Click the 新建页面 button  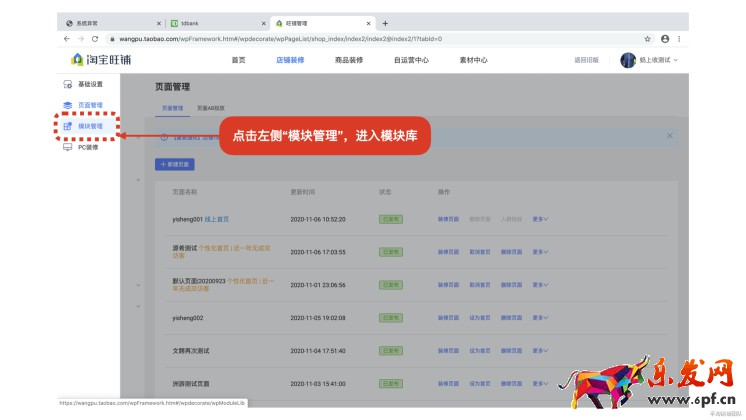(x=175, y=163)
